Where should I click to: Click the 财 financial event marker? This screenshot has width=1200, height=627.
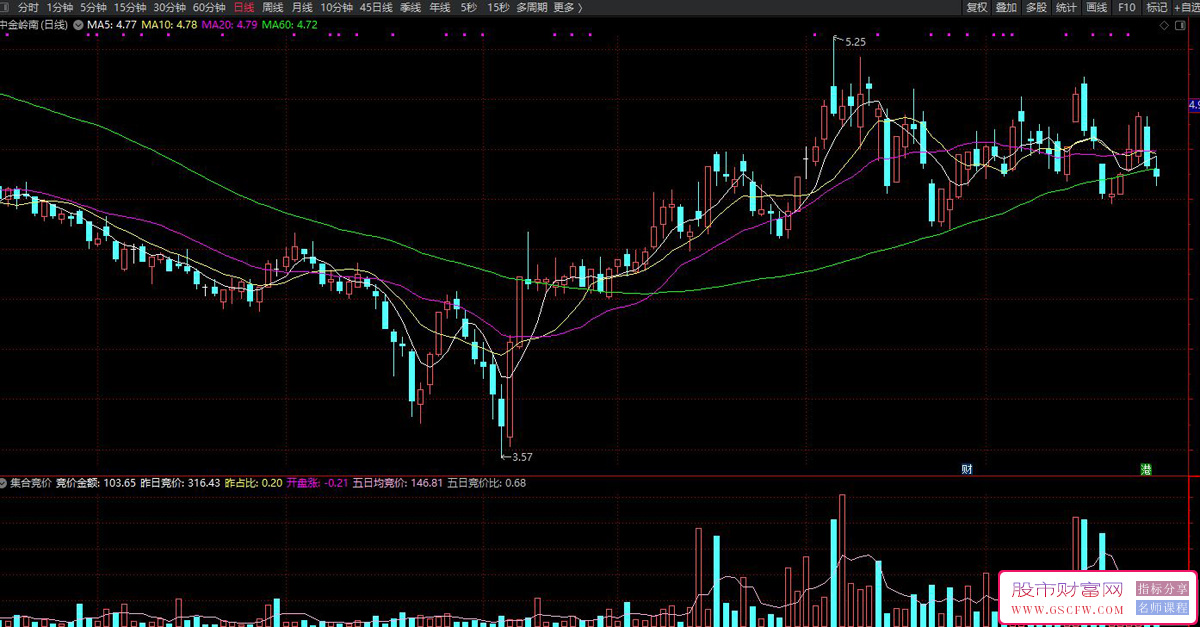tap(967, 468)
